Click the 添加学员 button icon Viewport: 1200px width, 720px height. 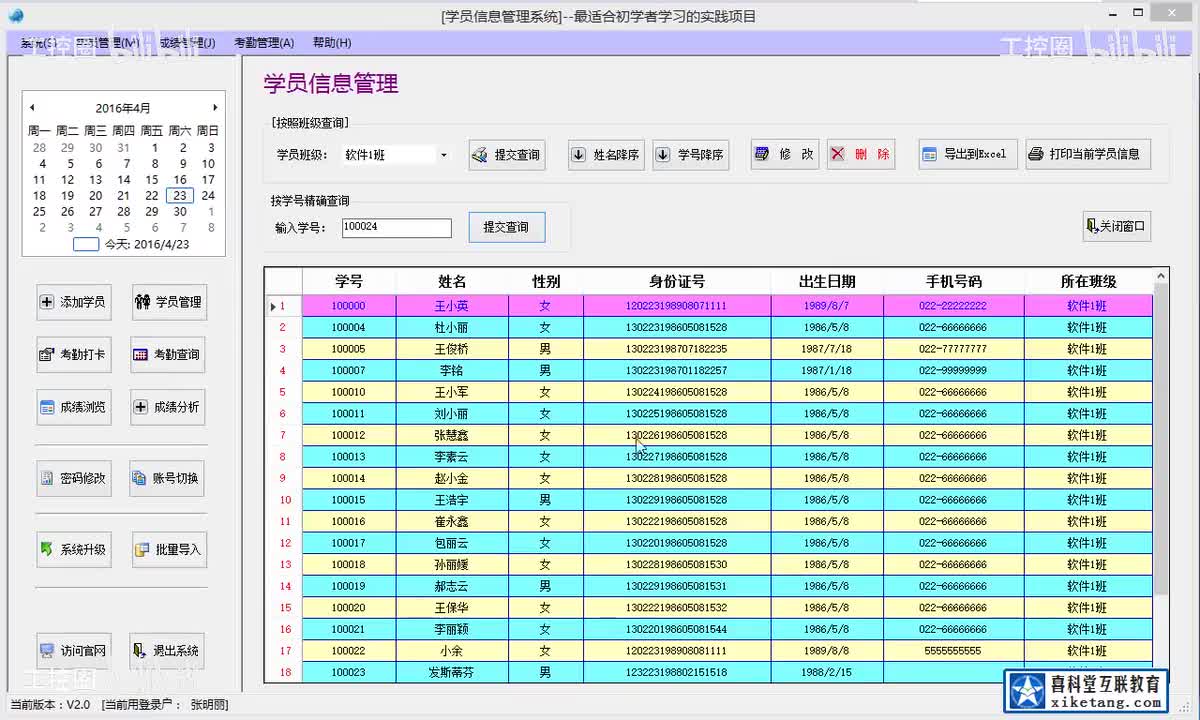click(47, 302)
